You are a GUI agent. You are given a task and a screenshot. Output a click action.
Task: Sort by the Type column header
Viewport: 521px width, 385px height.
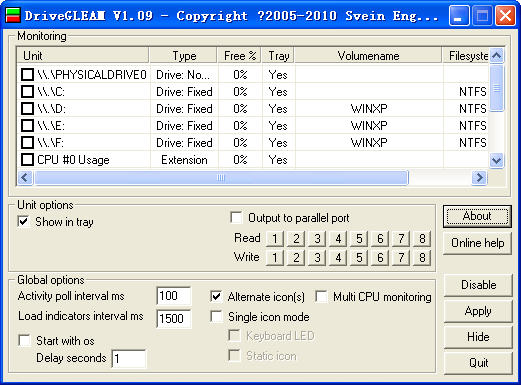(184, 55)
